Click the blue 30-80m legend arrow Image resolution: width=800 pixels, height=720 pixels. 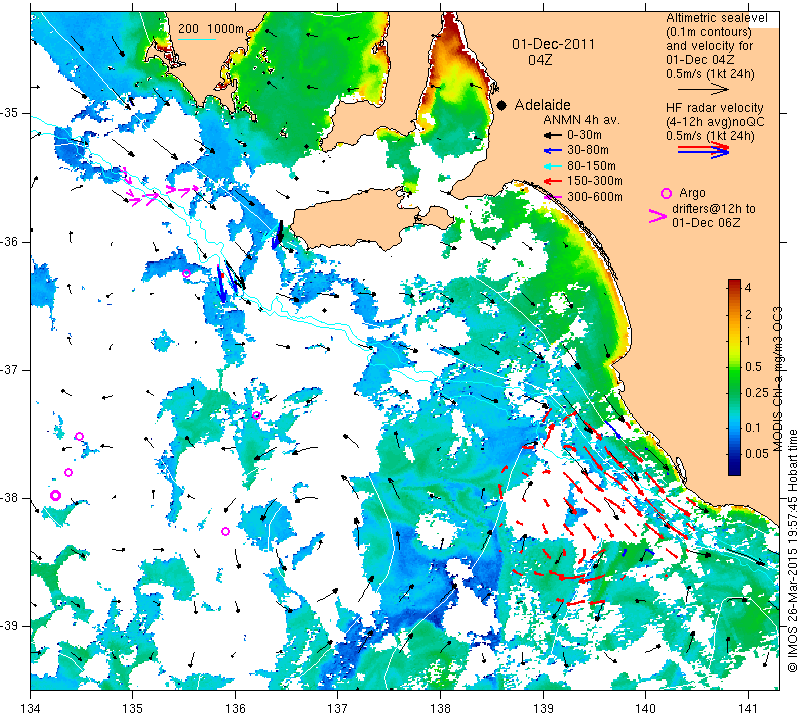point(552,150)
